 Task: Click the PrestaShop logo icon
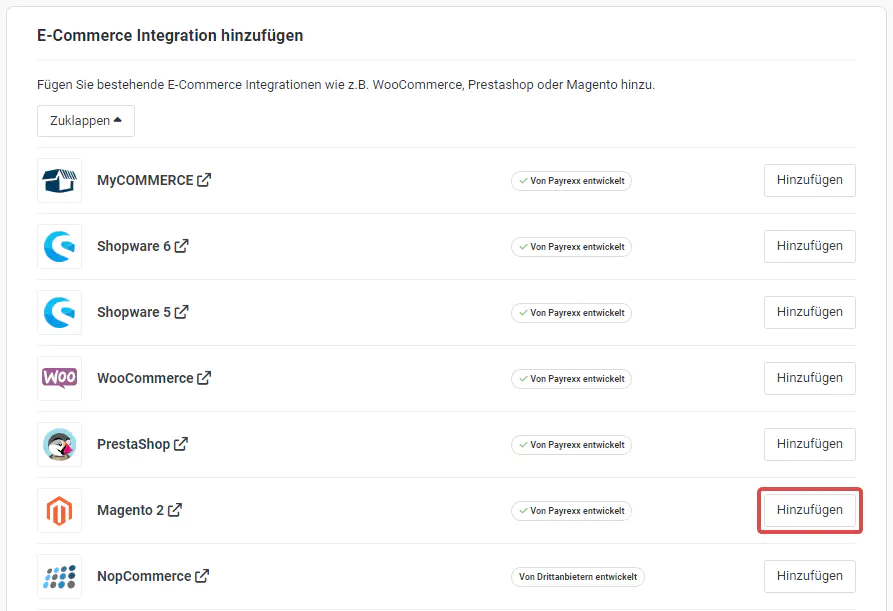pos(59,445)
